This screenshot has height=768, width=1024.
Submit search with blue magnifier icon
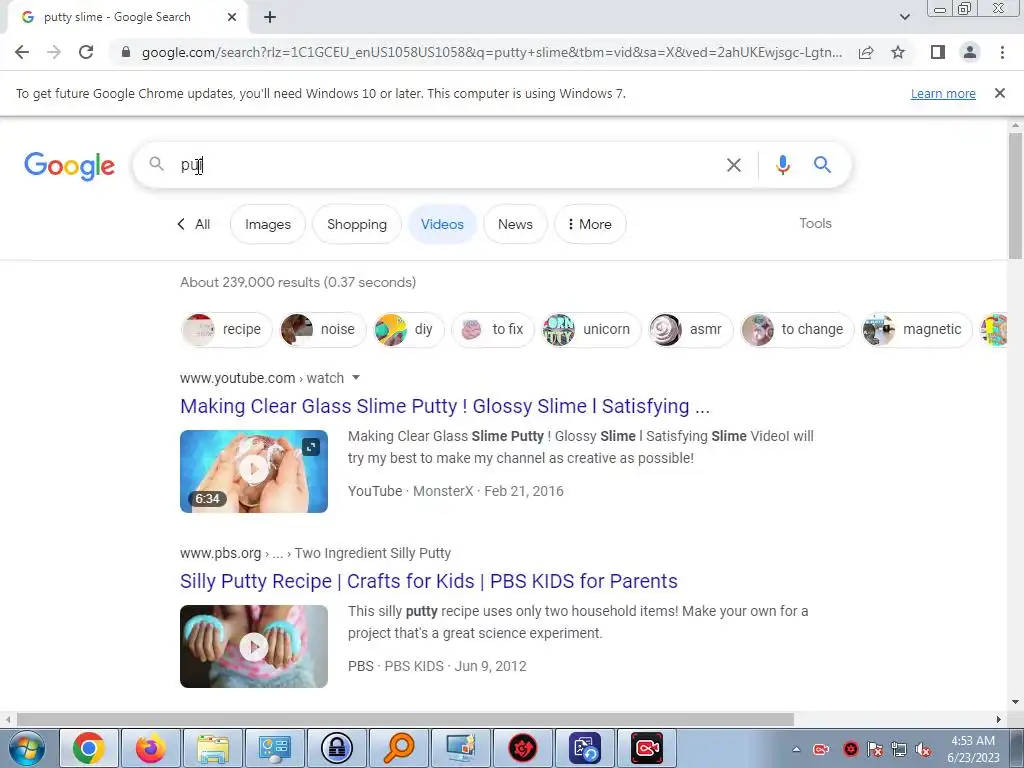pyautogui.click(x=822, y=165)
